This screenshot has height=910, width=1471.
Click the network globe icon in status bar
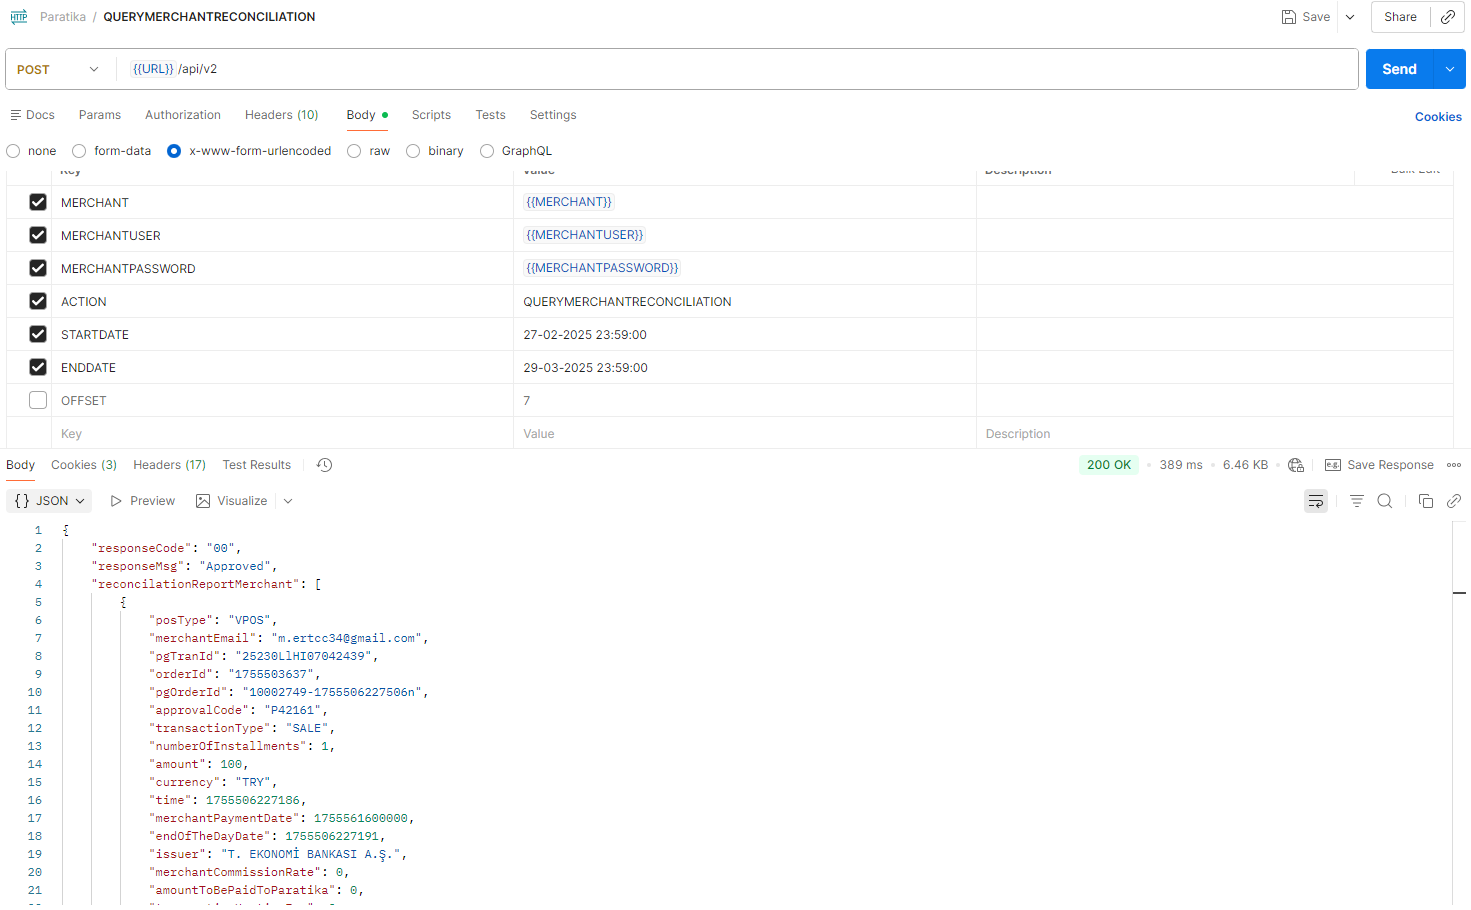[x=1296, y=465]
